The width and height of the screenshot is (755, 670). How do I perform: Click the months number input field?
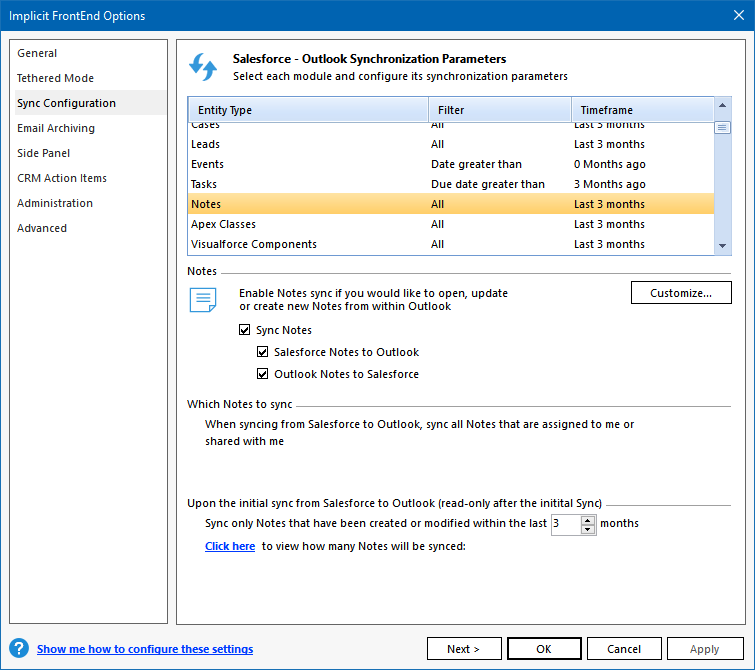coord(565,524)
